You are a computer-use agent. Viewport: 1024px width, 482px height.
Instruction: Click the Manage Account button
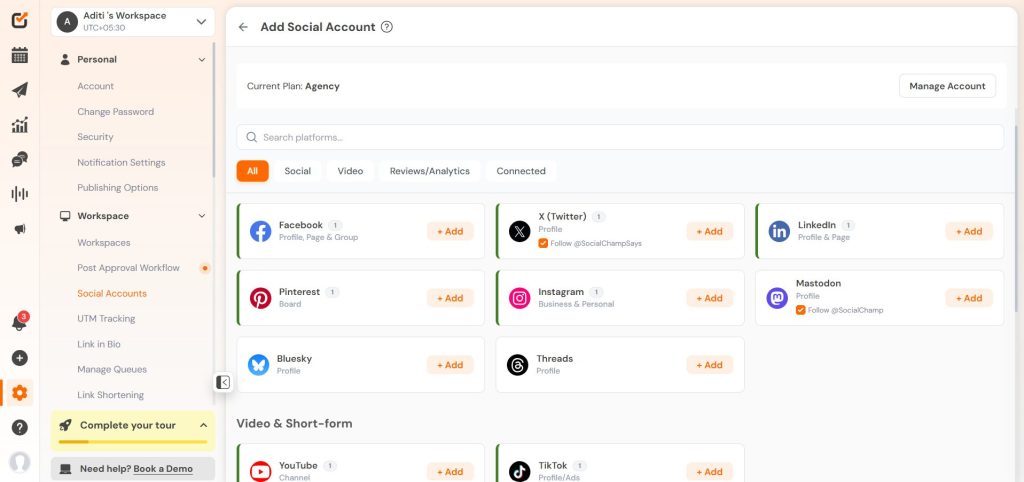tap(948, 86)
